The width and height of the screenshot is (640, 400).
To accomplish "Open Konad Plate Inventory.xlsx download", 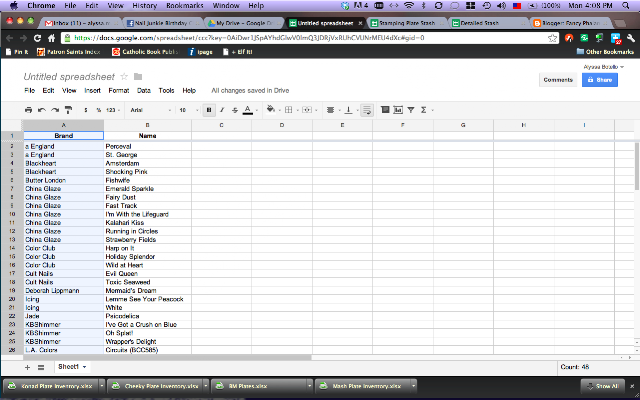I will pos(51,386).
